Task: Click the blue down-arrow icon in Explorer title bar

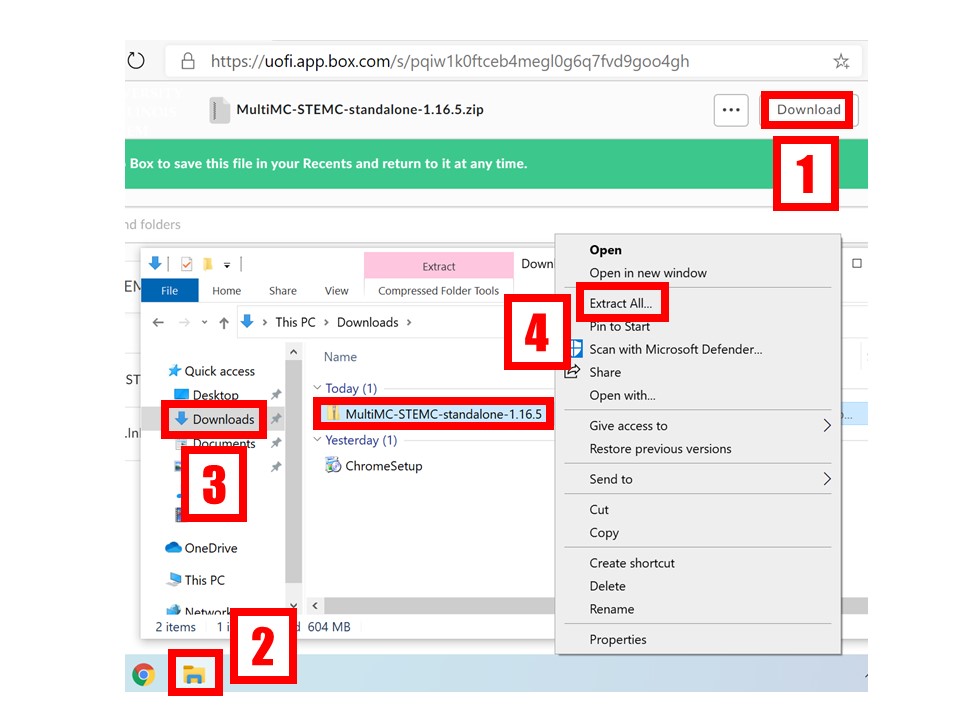Action: pyautogui.click(x=155, y=263)
